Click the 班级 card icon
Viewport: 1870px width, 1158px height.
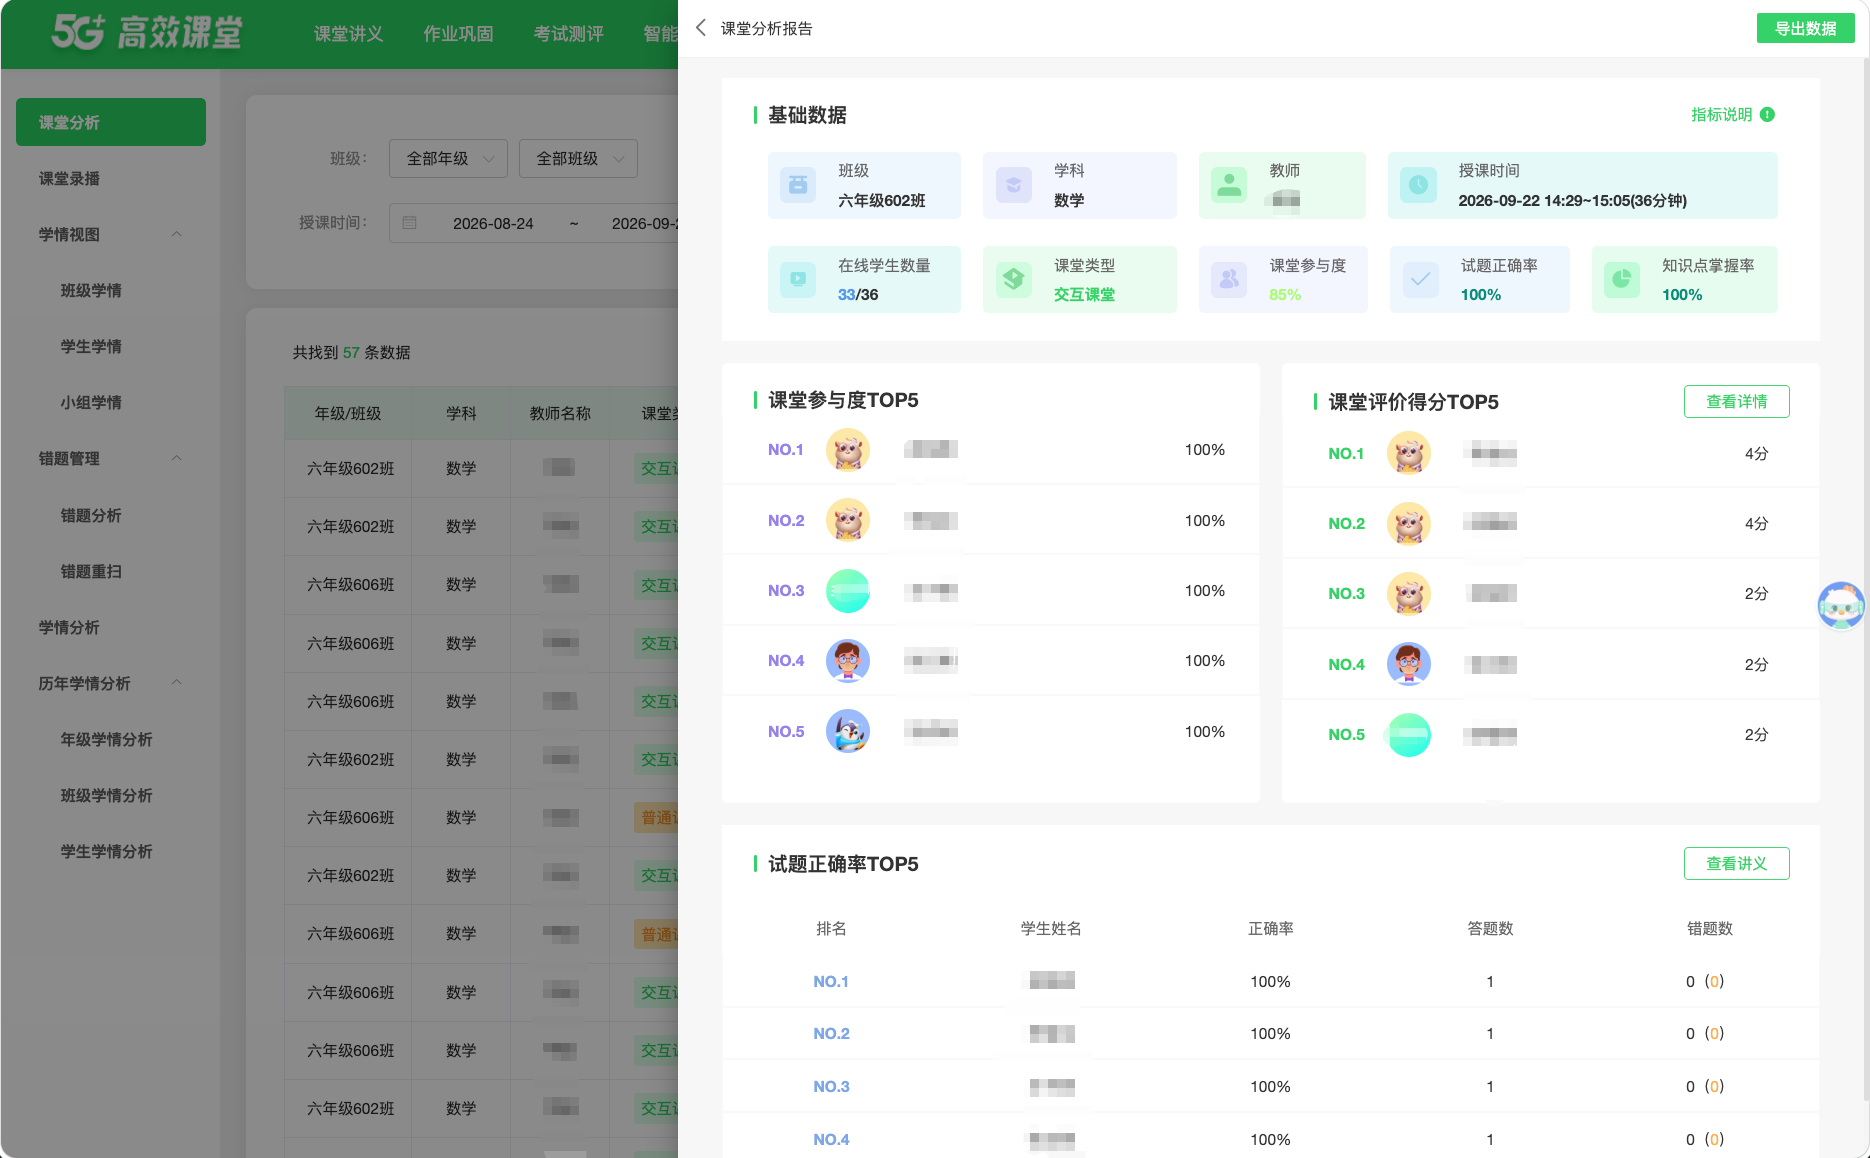pyautogui.click(x=798, y=185)
